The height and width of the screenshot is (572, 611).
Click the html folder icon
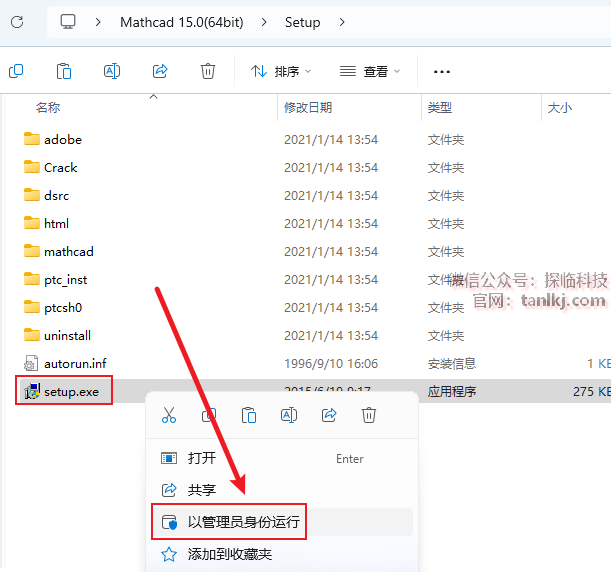click(32, 223)
